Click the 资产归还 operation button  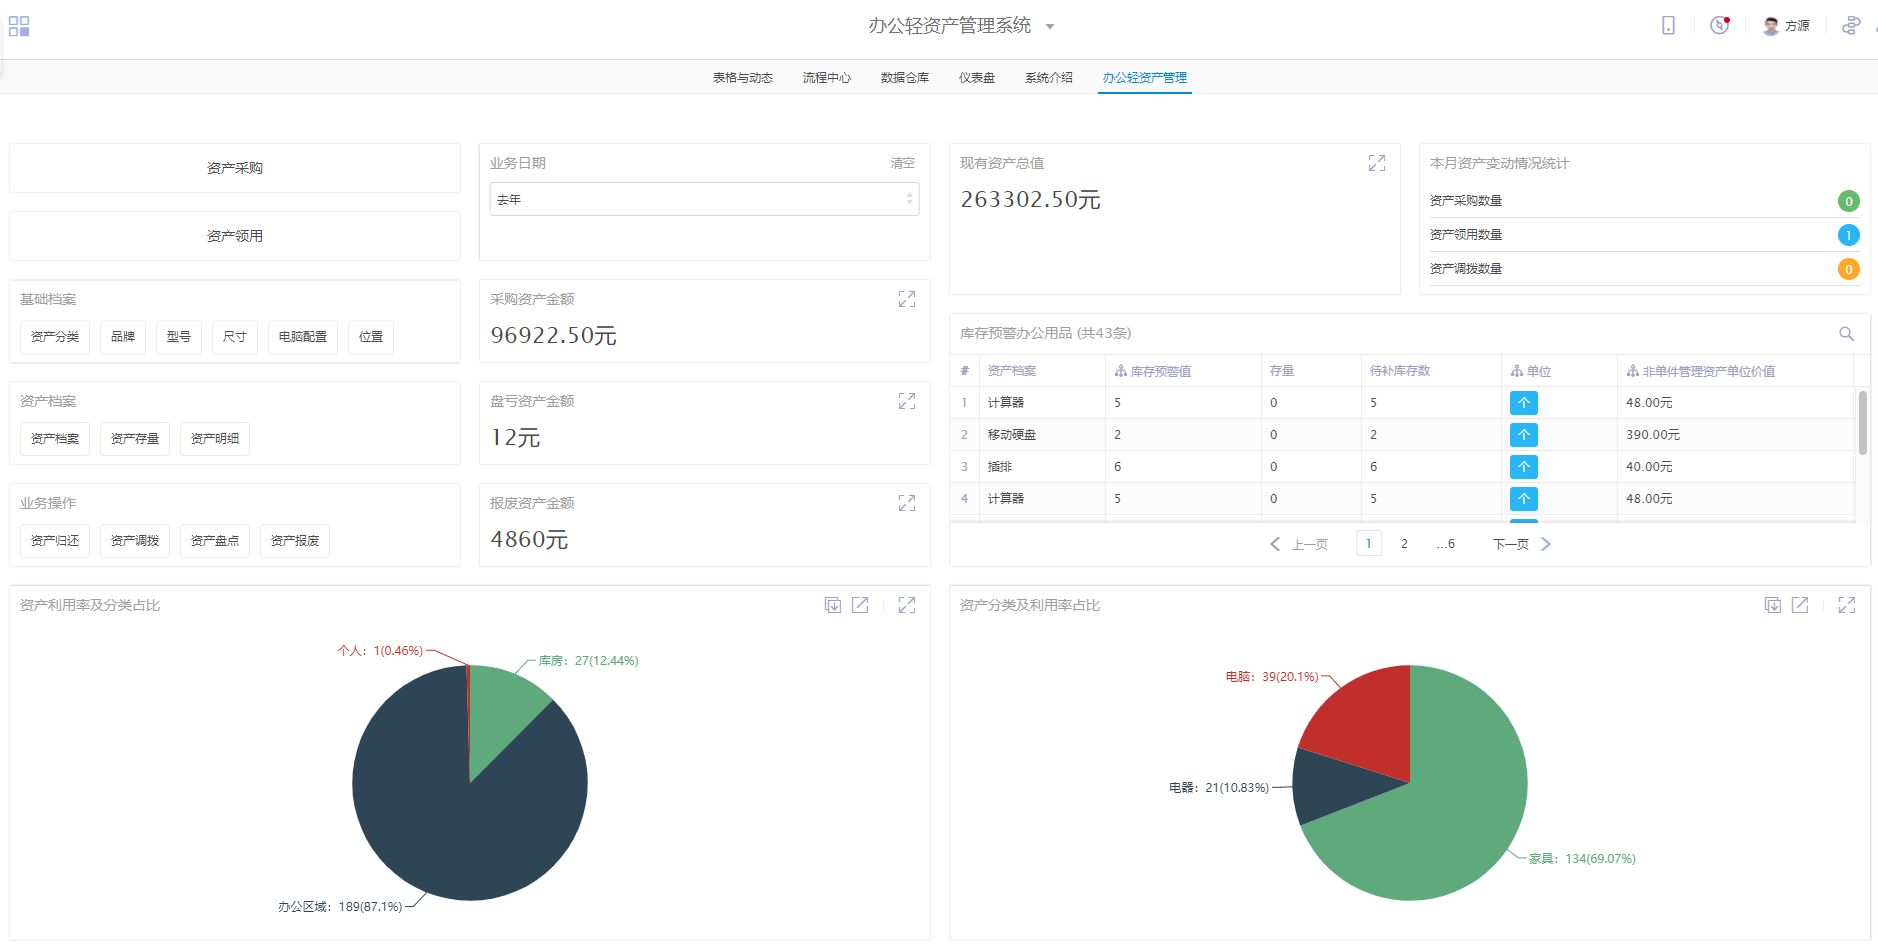pos(55,541)
